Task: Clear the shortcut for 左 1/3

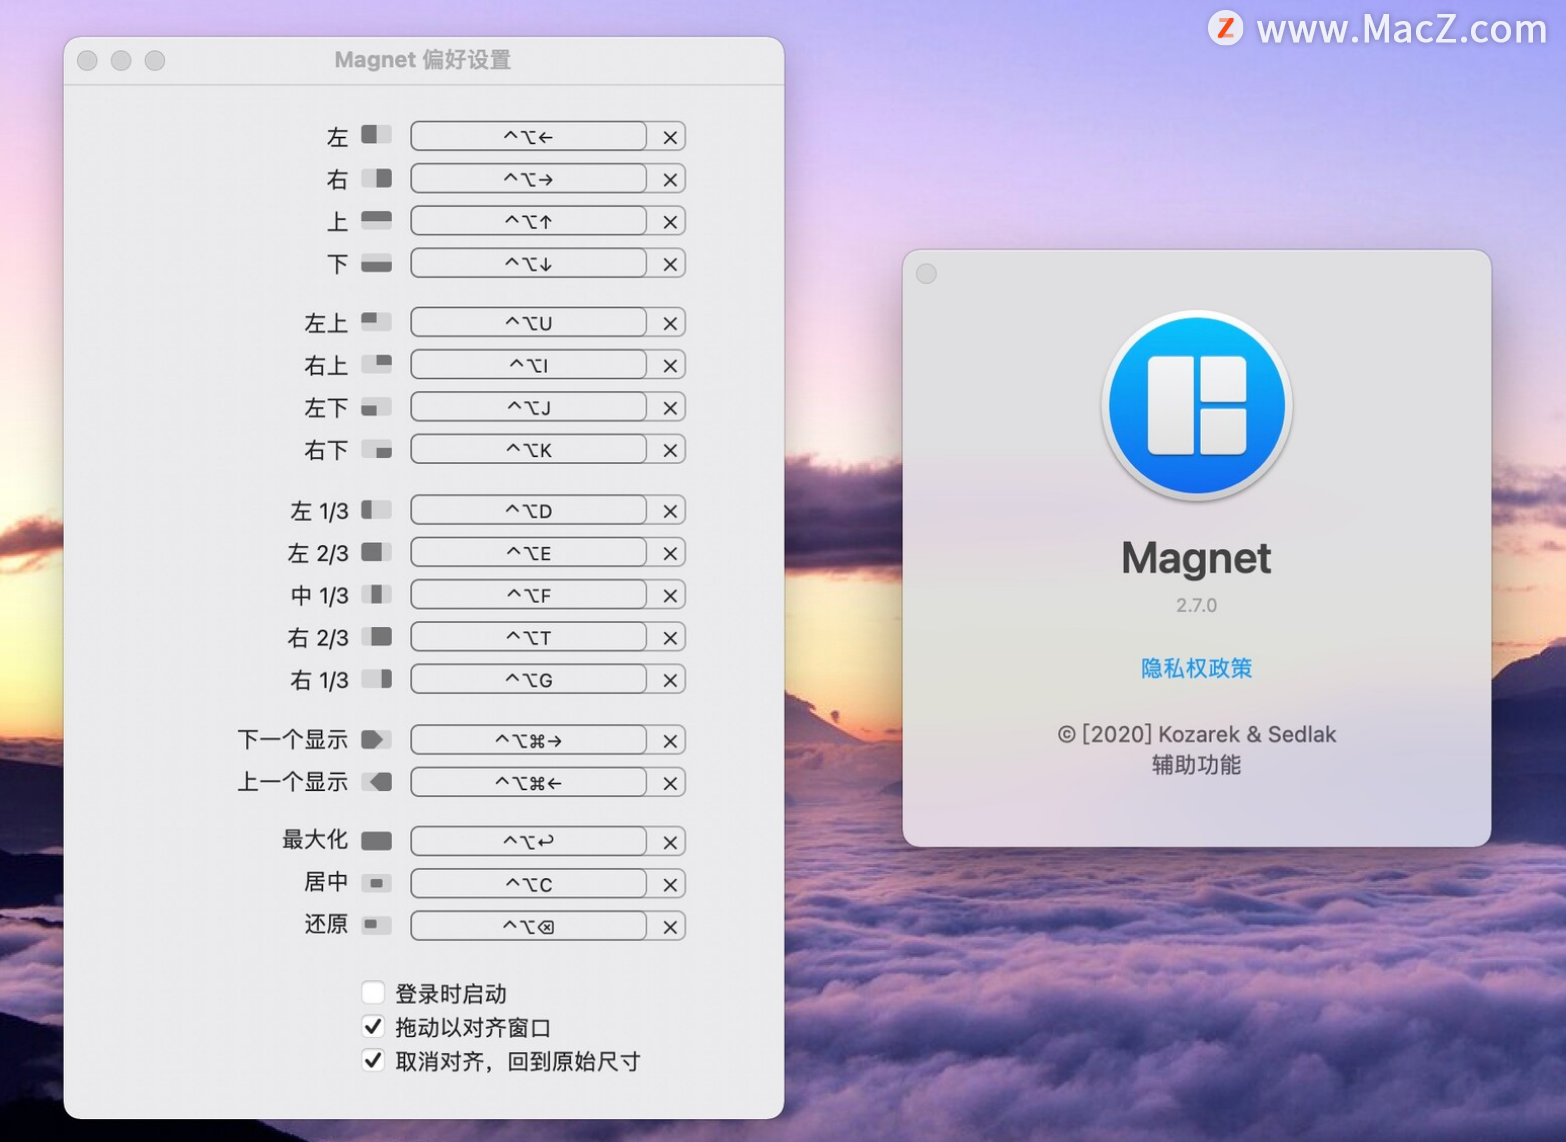Action: 670,511
